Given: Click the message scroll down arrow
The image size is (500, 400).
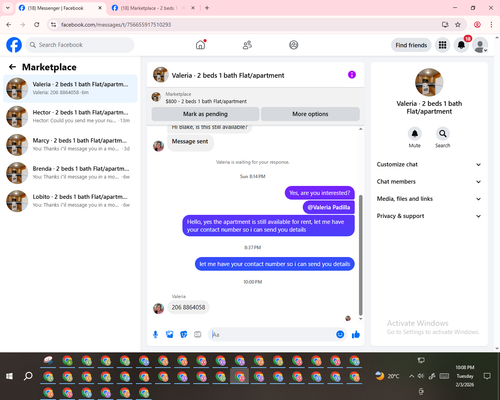Looking at the screenshot, I should click(x=360, y=319).
